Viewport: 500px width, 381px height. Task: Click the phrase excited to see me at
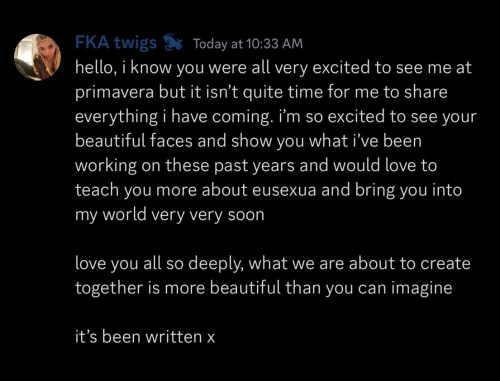392,68
